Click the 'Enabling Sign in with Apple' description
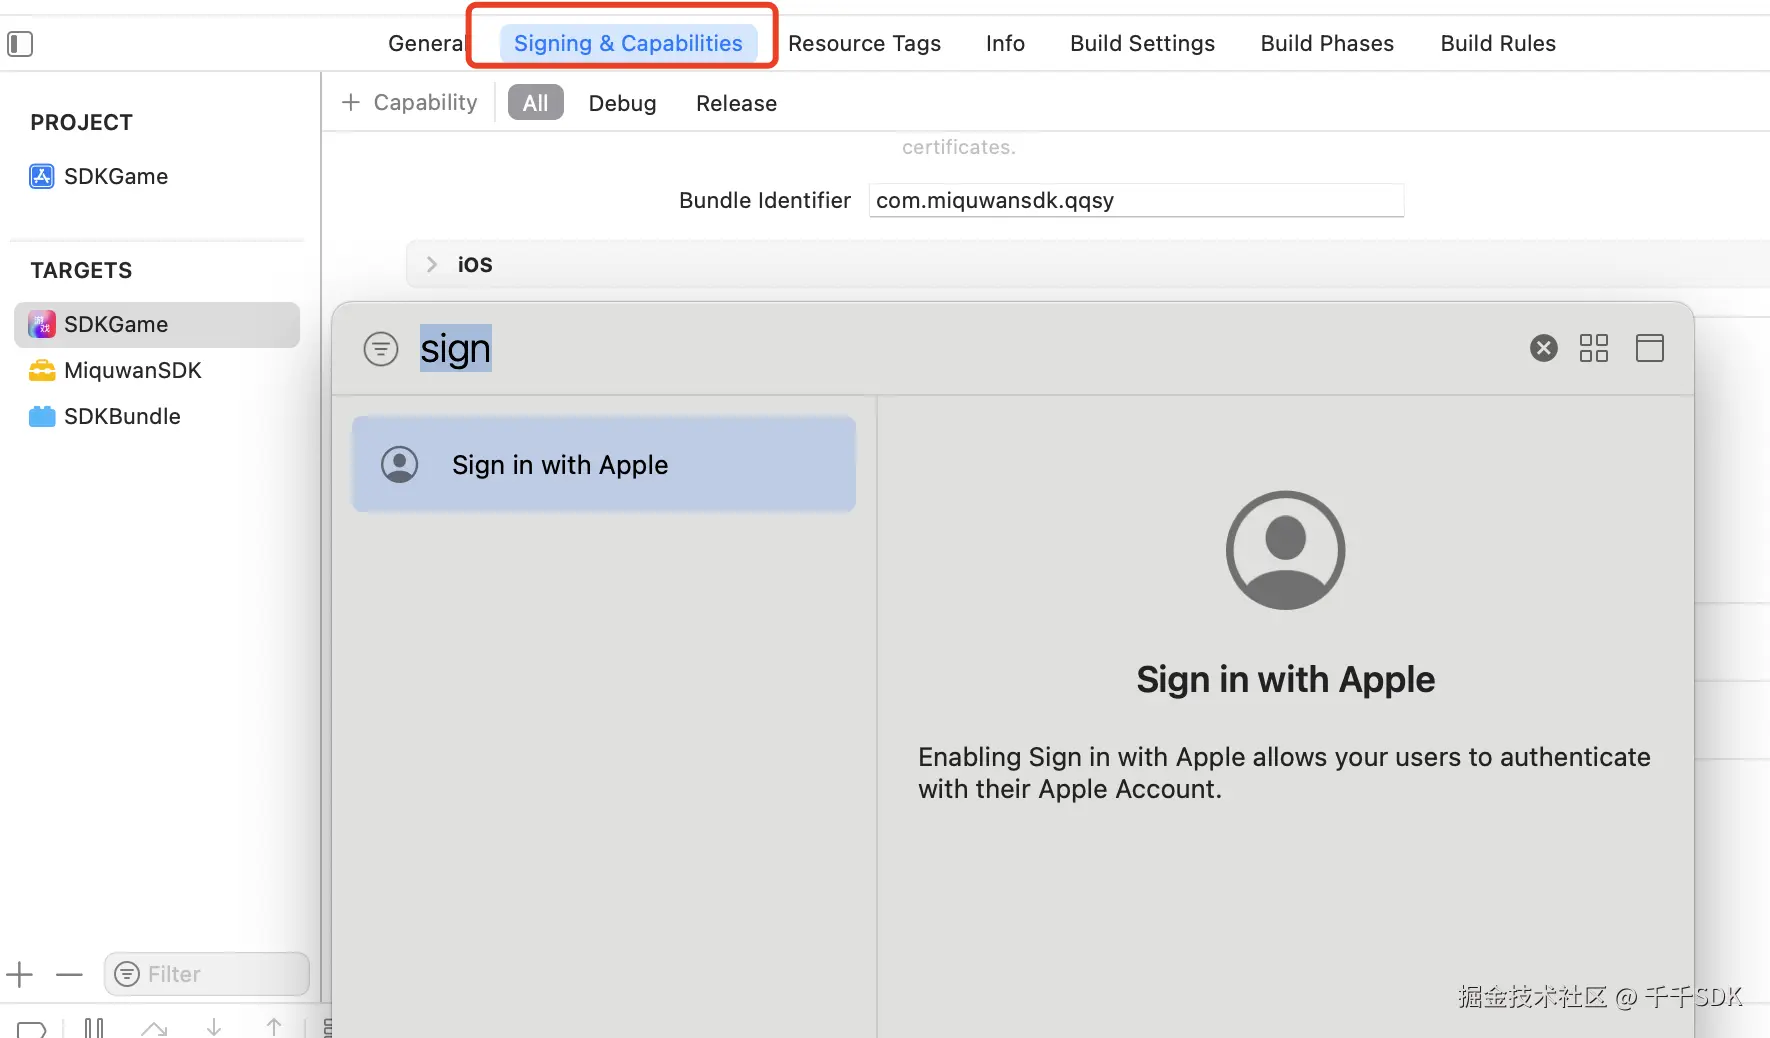 click(x=1284, y=773)
